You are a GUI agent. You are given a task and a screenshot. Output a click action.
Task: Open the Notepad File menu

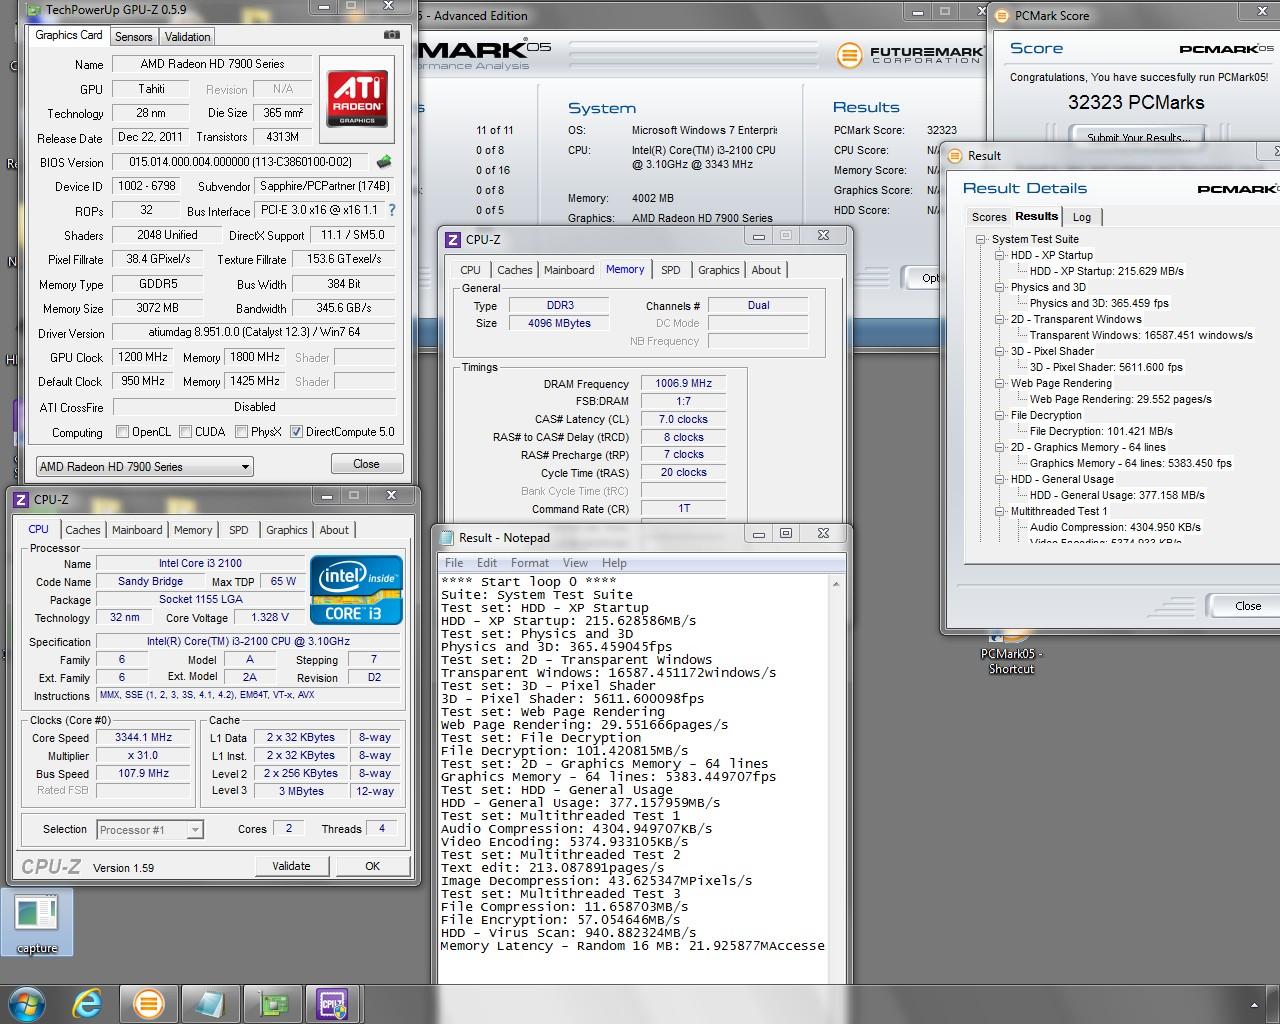tap(454, 563)
